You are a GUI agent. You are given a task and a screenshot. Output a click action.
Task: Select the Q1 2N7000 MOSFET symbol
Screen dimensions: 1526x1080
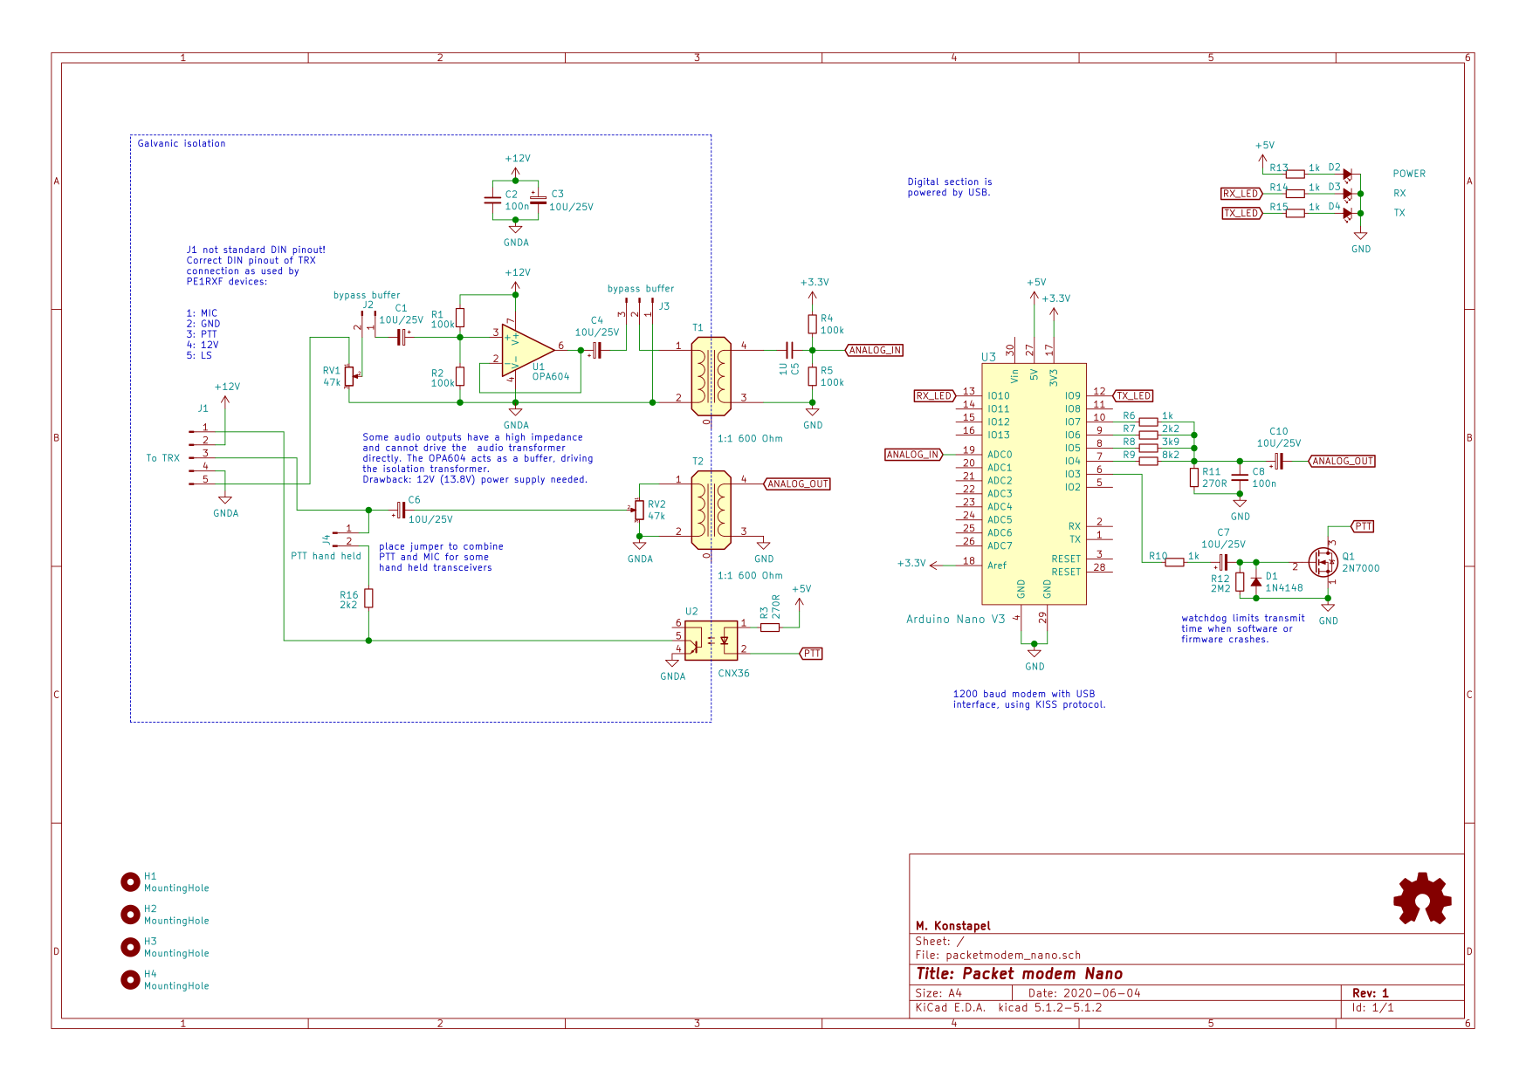point(1323,562)
